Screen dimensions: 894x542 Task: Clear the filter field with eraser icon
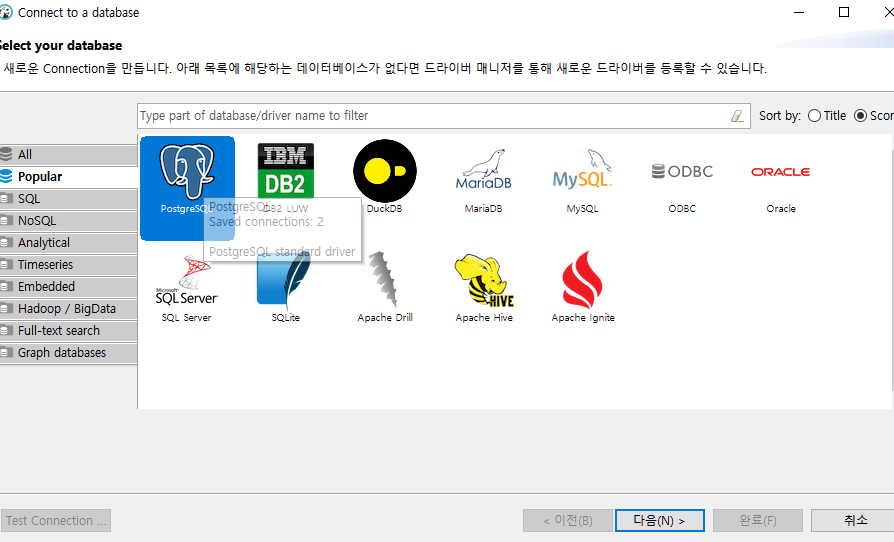[x=737, y=116]
